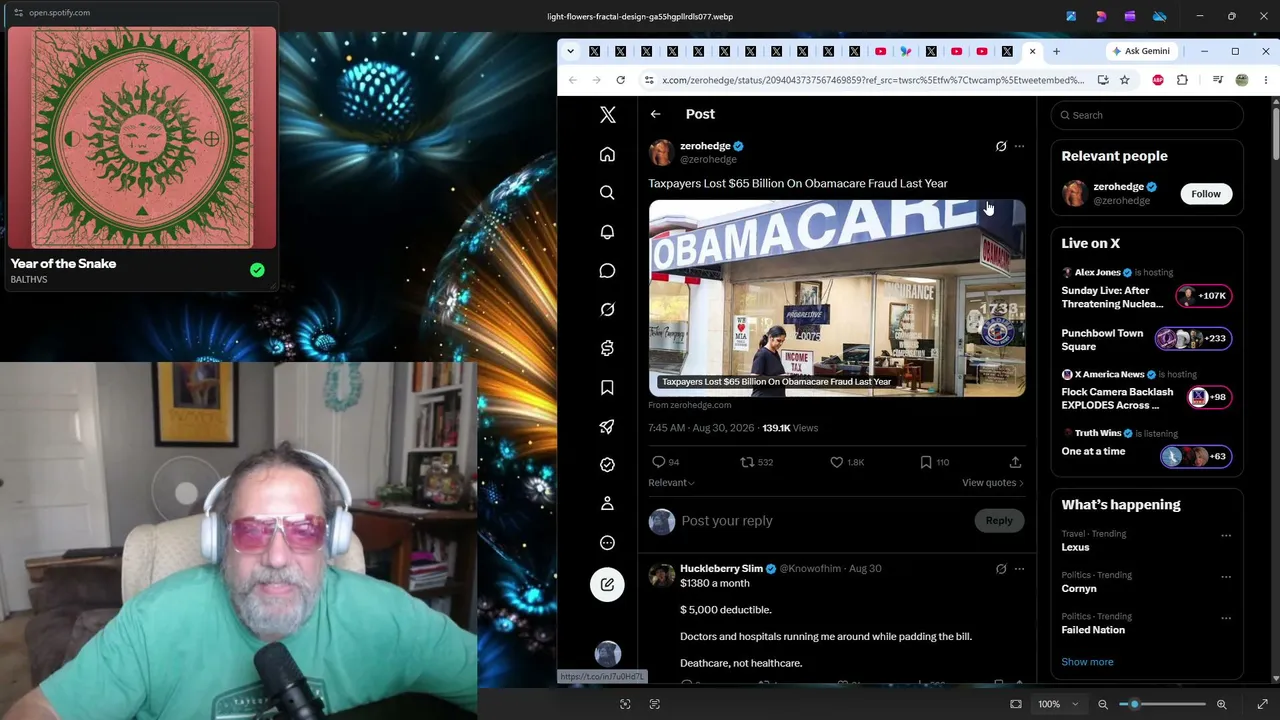Open the rocket icon in X sidebar
This screenshot has height=720, width=1280.
point(607,427)
